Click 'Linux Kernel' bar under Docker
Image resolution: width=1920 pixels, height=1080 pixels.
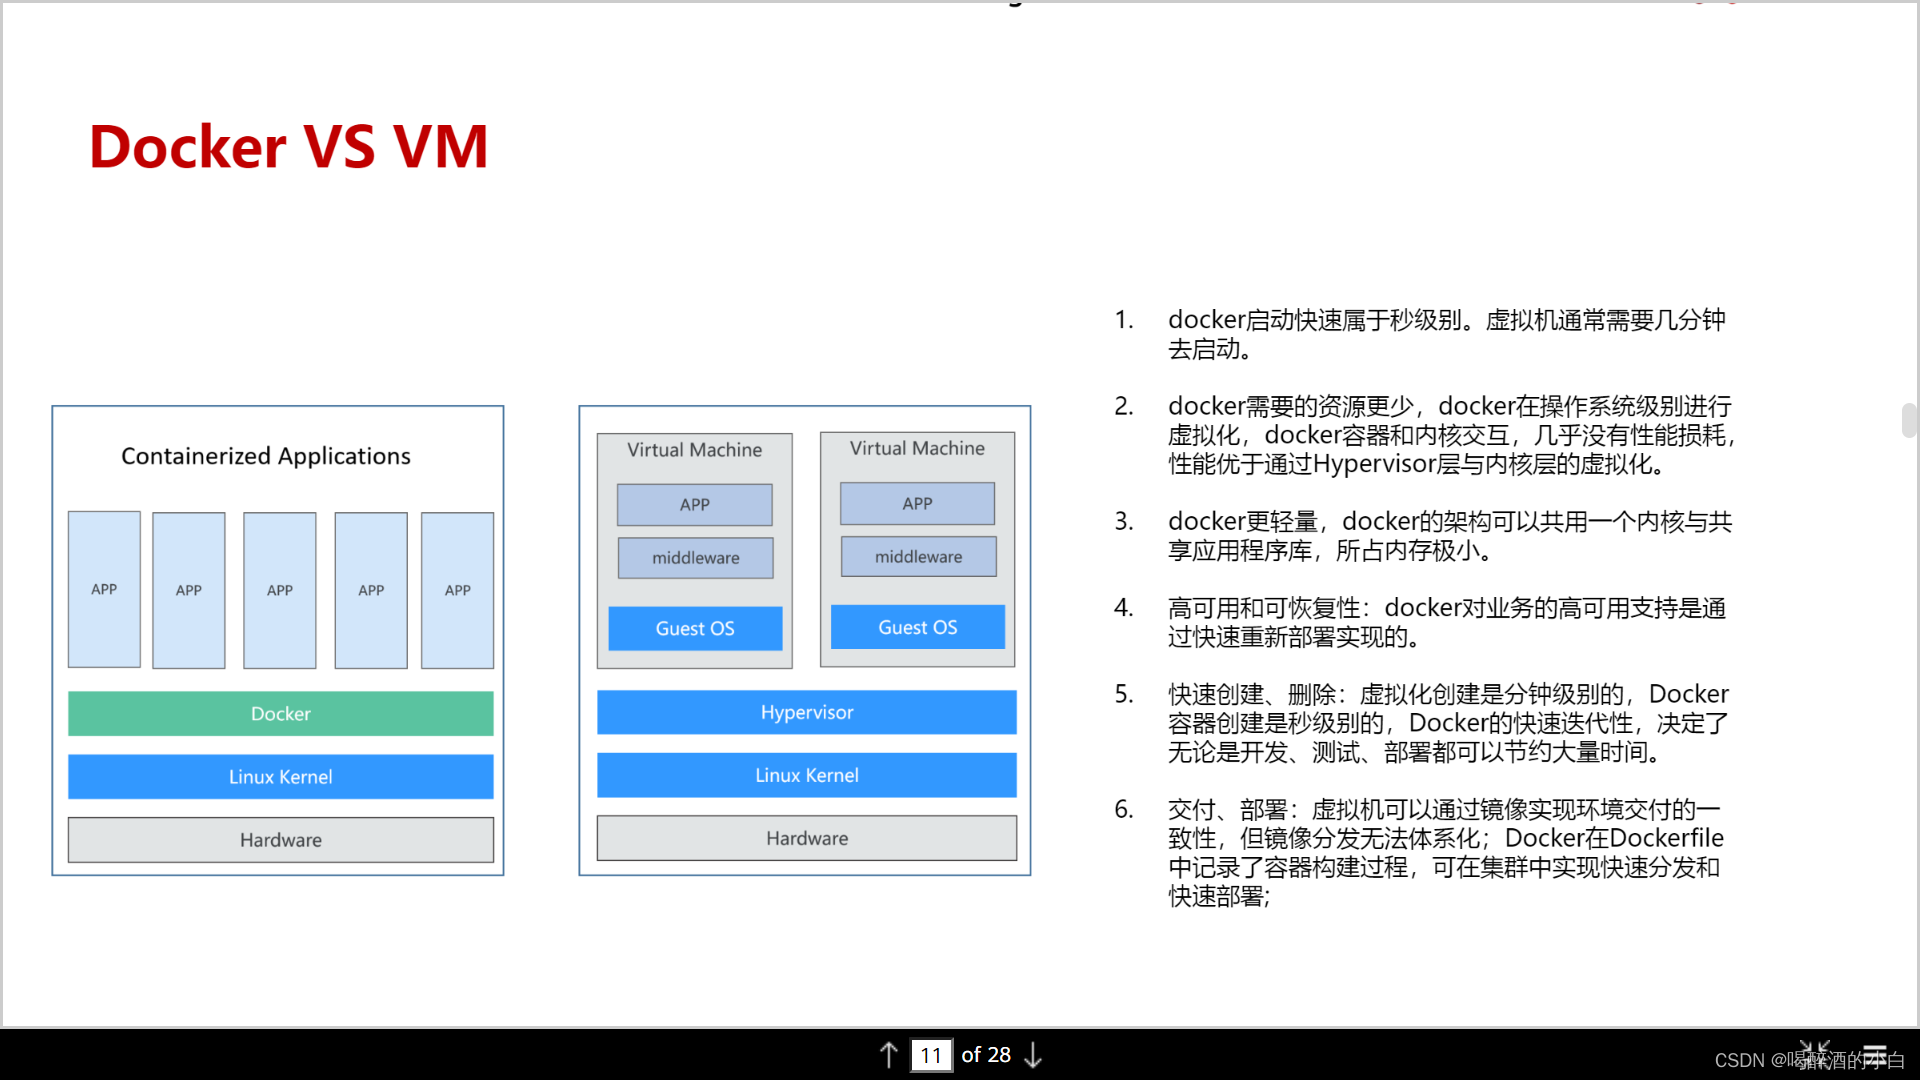coord(281,777)
